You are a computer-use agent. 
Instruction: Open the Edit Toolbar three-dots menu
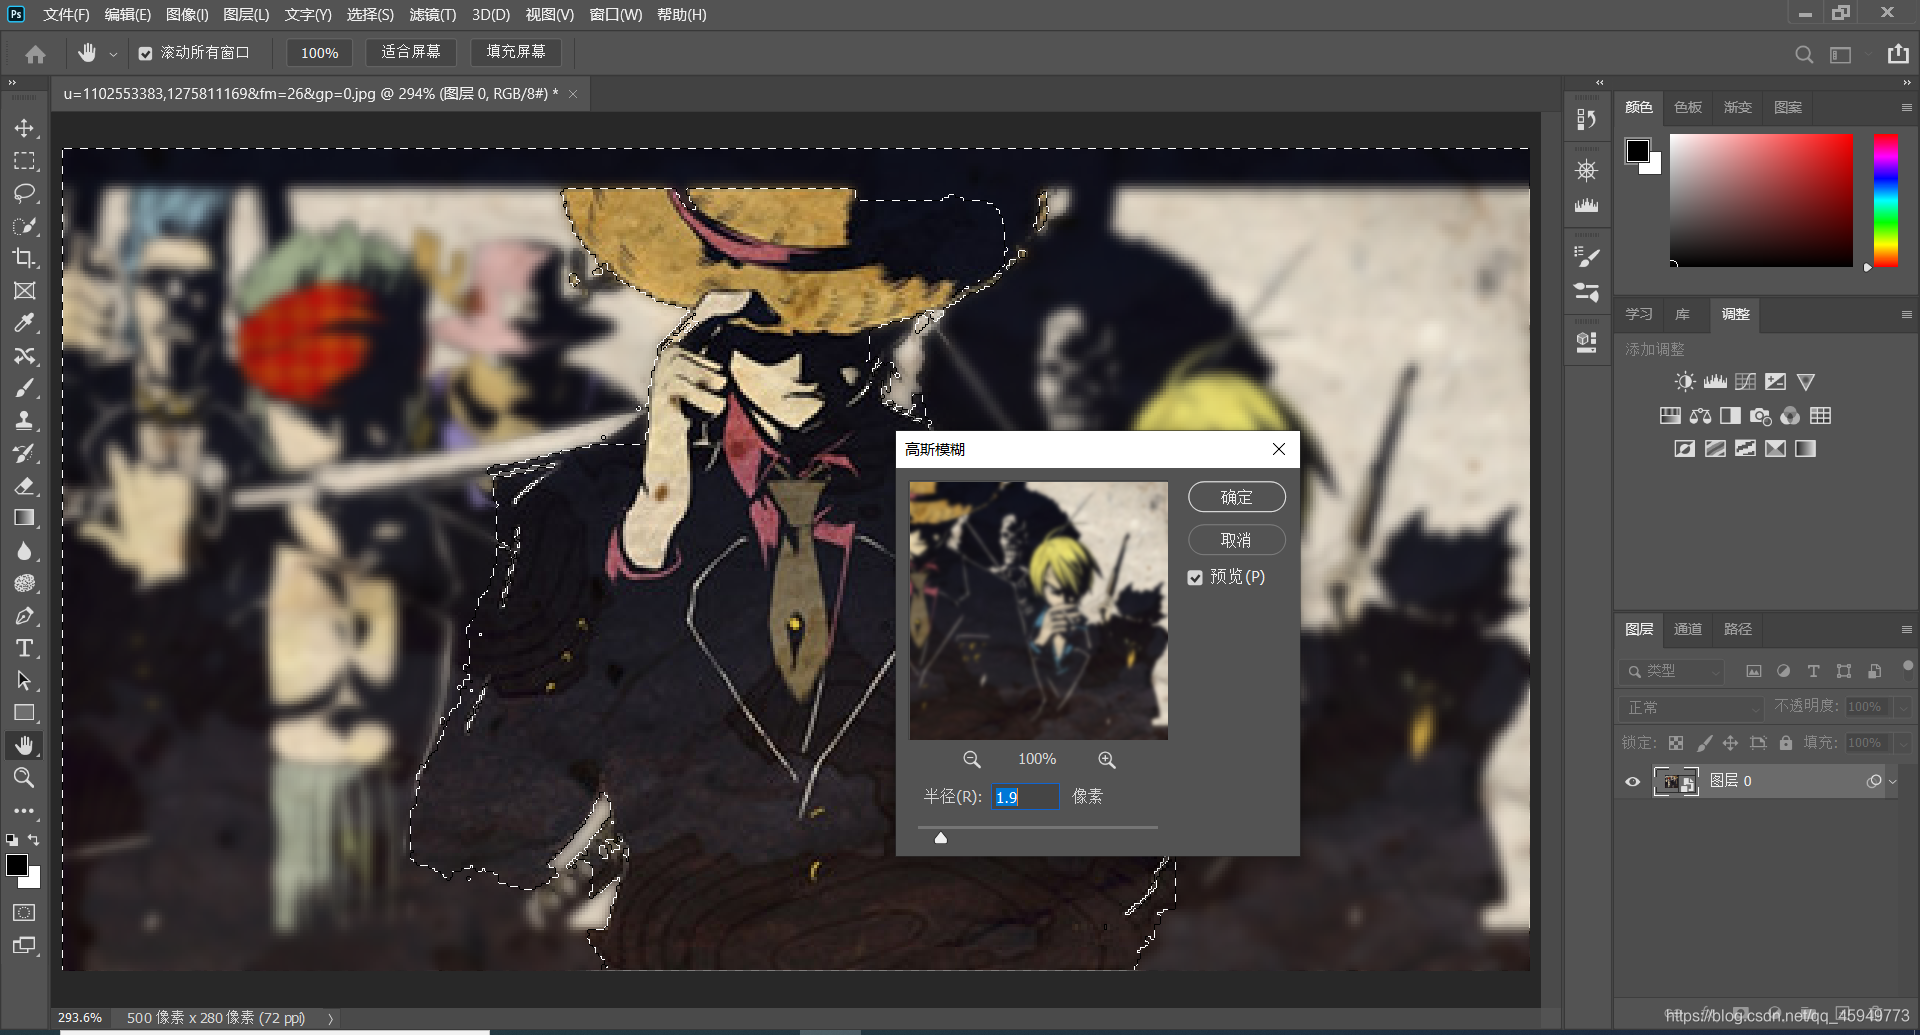pyautogui.click(x=24, y=811)
